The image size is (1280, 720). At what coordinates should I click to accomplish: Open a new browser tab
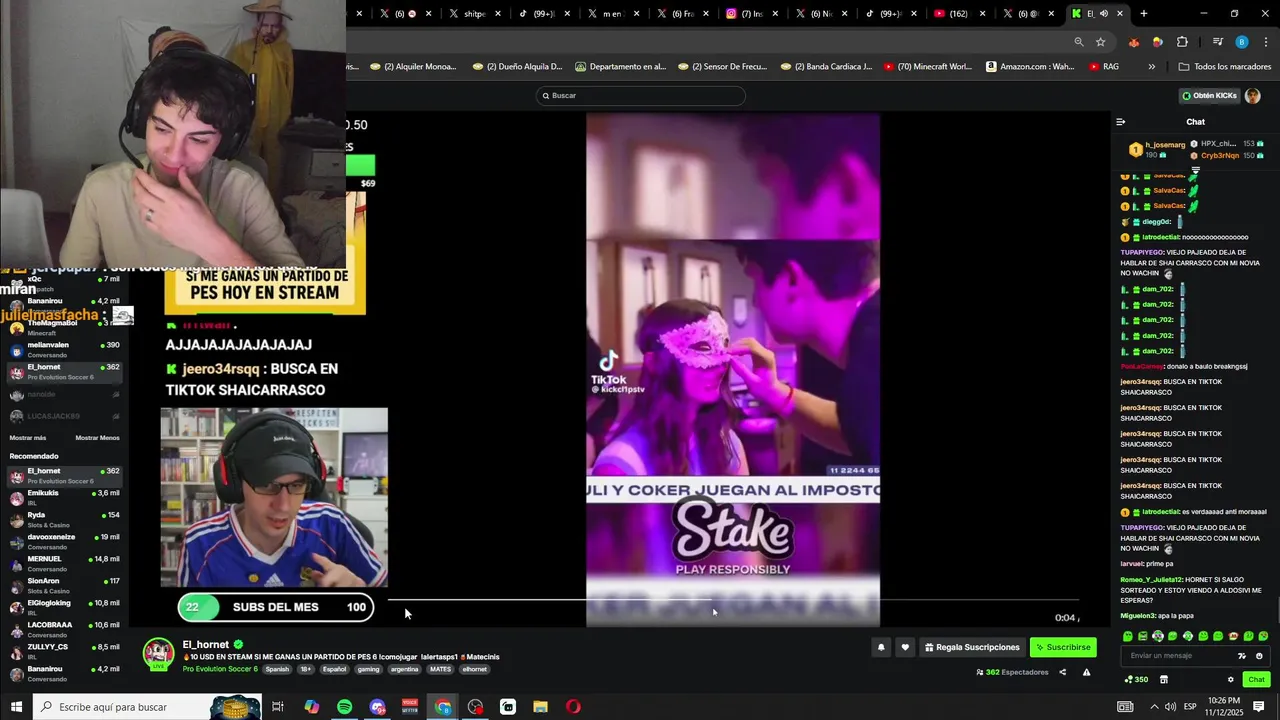1144,14
